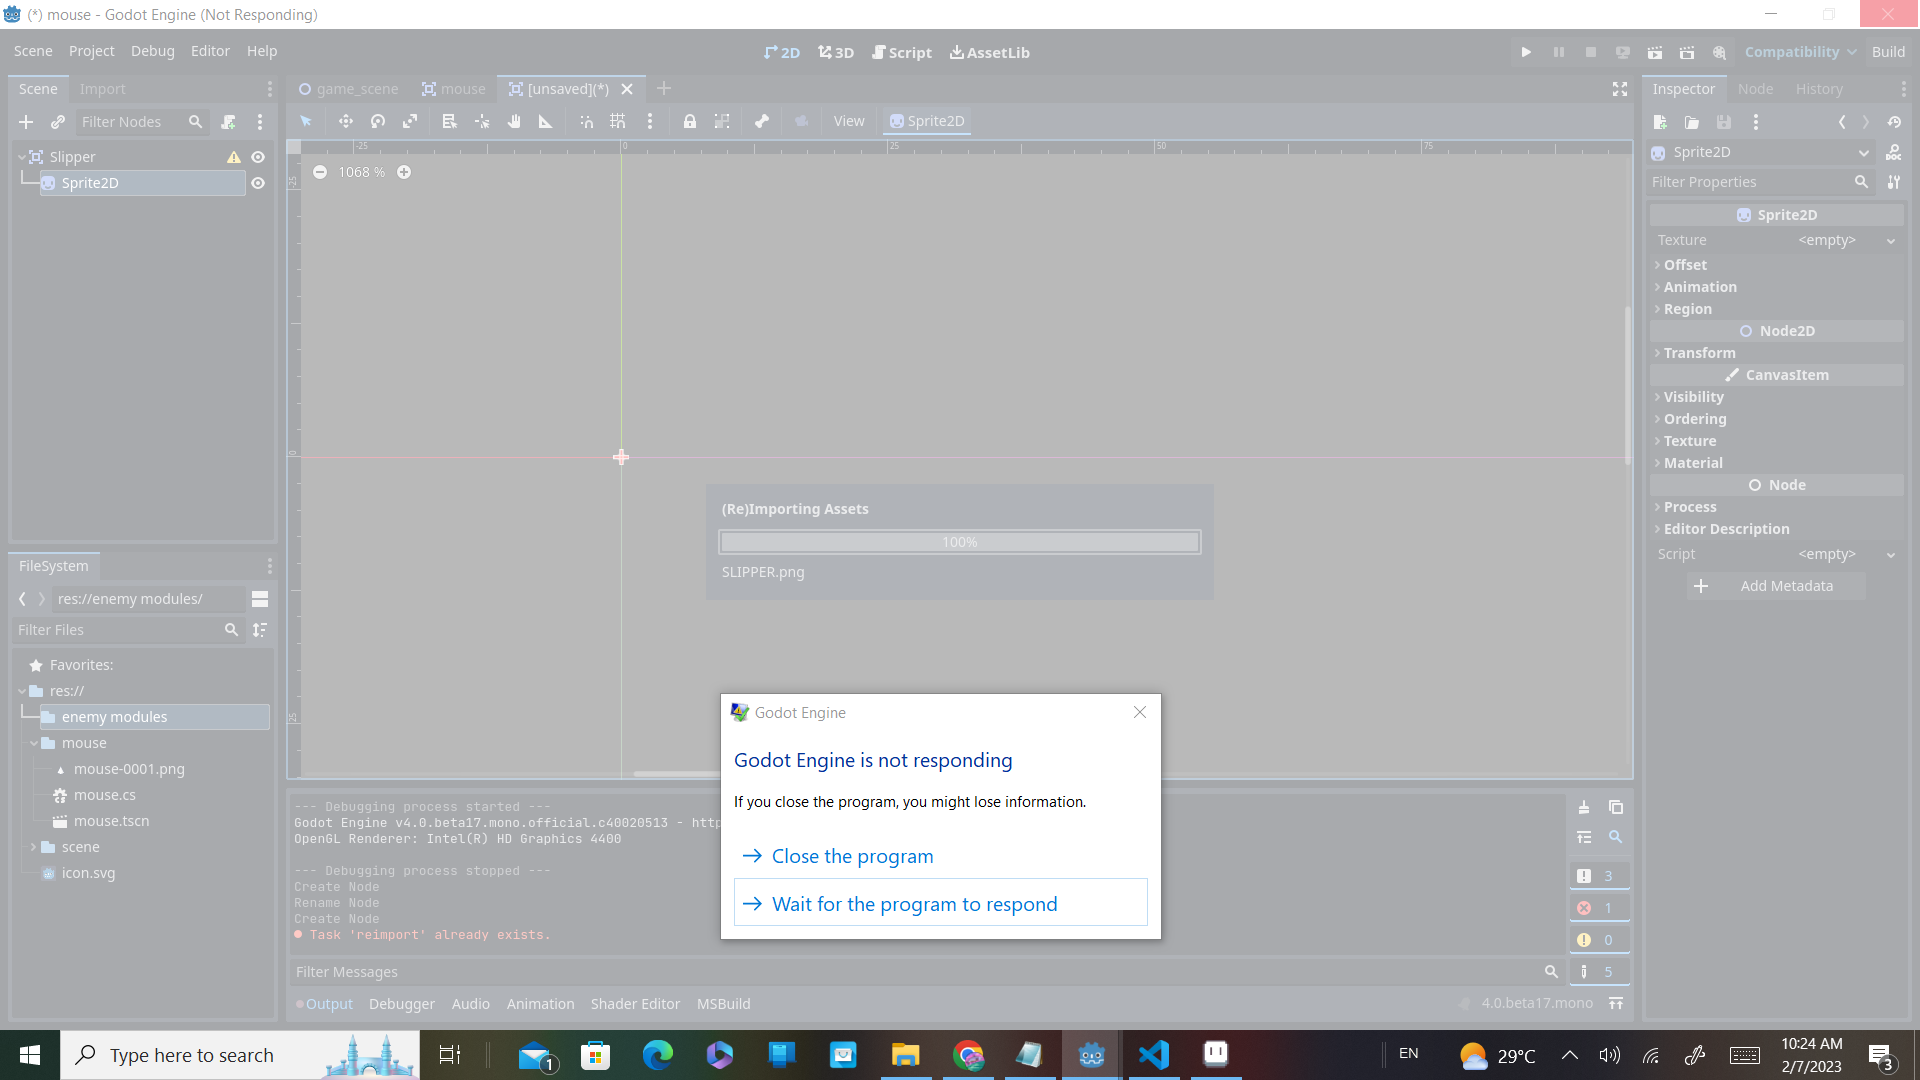Open the search in the Output panel
Screen dimensions: 1920x1080
(1617, 837)
